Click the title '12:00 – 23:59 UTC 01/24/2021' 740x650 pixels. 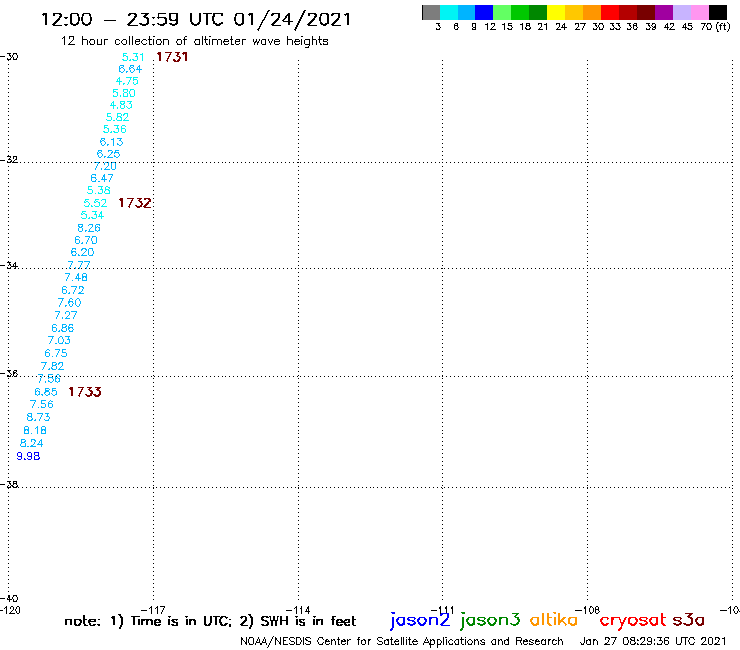click(x=196, y=20)
